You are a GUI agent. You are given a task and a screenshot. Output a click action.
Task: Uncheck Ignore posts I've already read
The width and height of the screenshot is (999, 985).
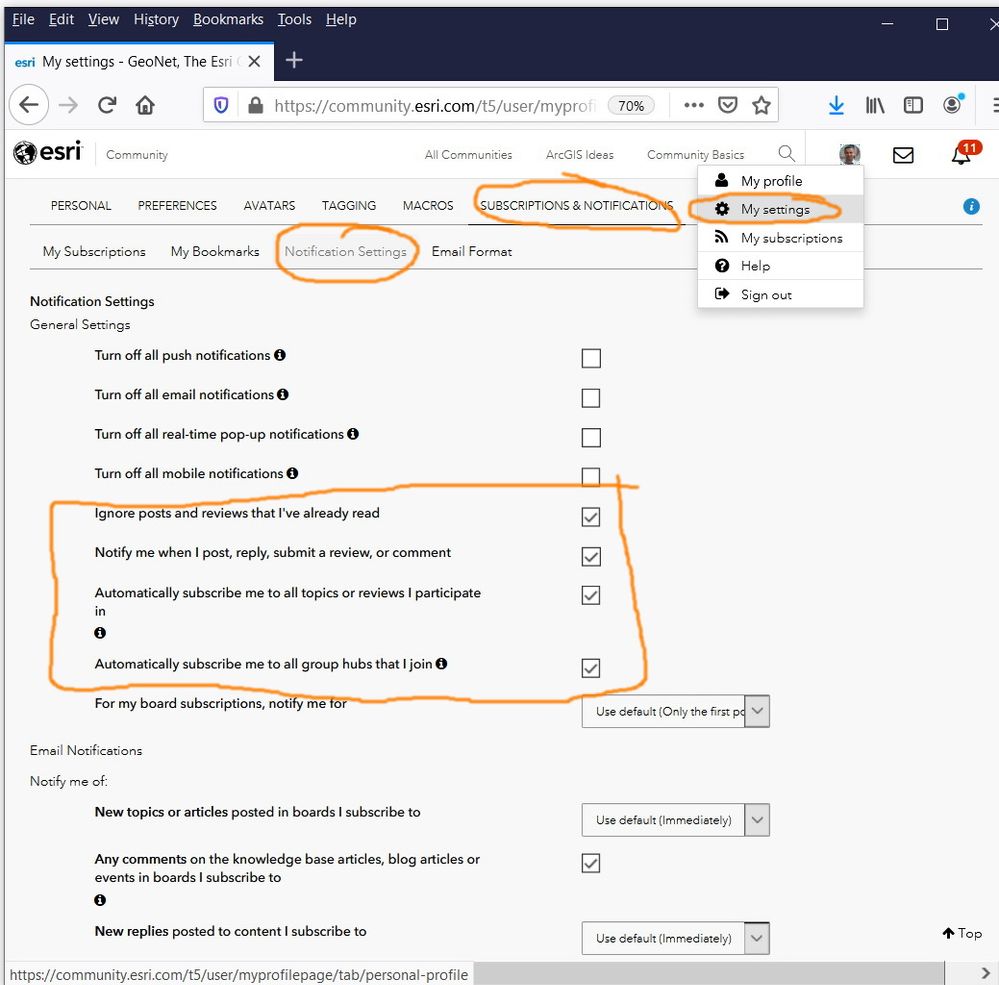click(591, 517)
